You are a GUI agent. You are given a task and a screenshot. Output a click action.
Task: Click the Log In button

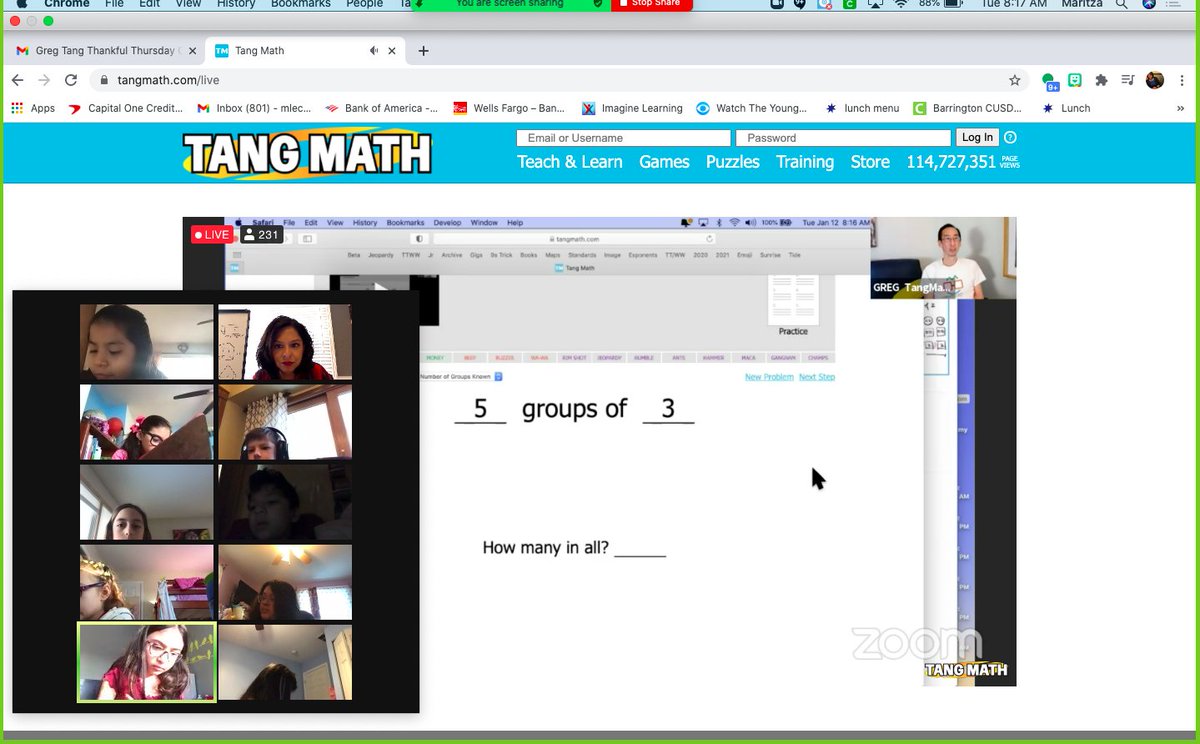point(977,138)
